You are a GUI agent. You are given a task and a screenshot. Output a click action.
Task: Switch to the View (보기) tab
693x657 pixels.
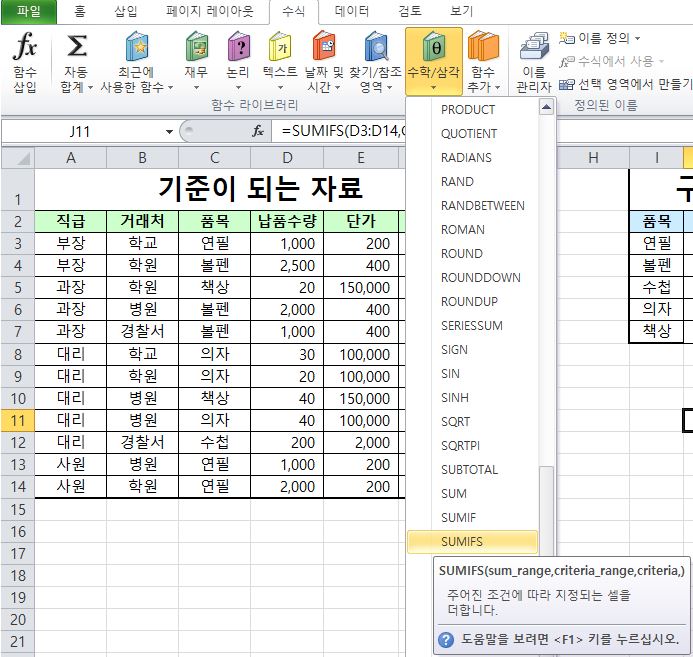(461, 11)
